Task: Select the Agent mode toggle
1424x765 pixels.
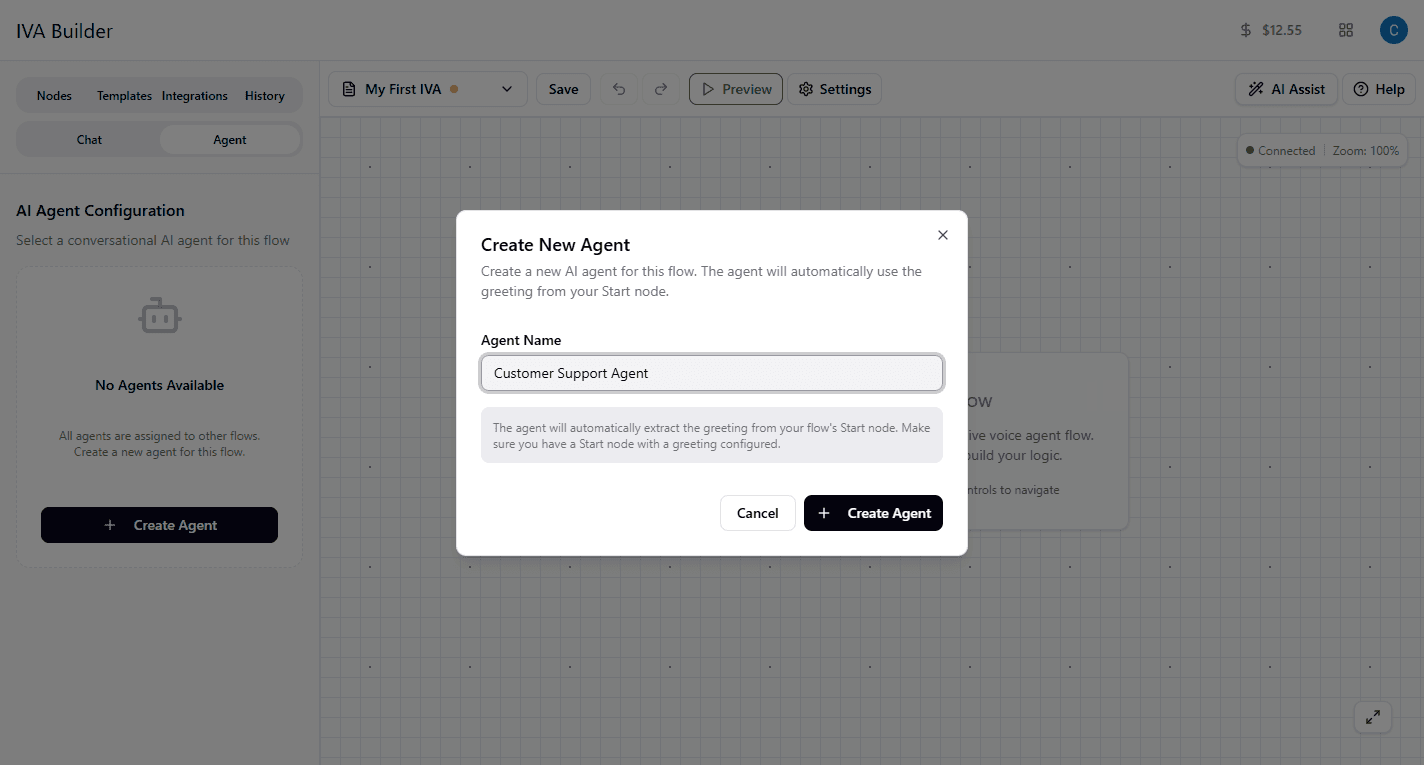Action: pyautogui.click(x=229, y=139)
